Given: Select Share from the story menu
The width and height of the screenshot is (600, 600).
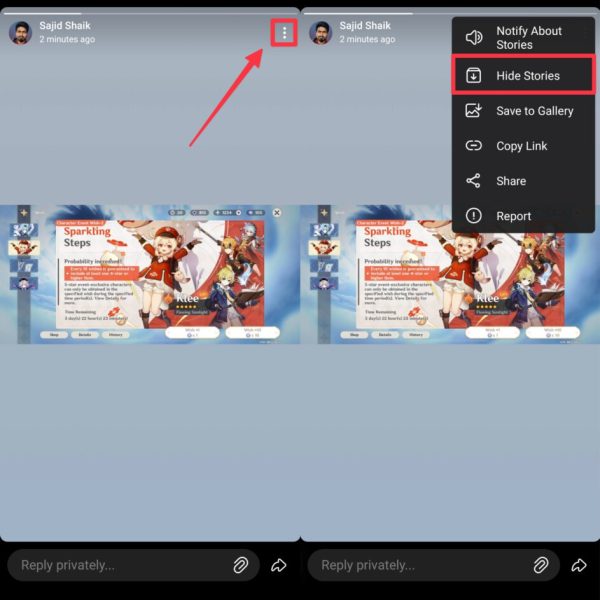Looking at the screenshot, I should point(523,181).
